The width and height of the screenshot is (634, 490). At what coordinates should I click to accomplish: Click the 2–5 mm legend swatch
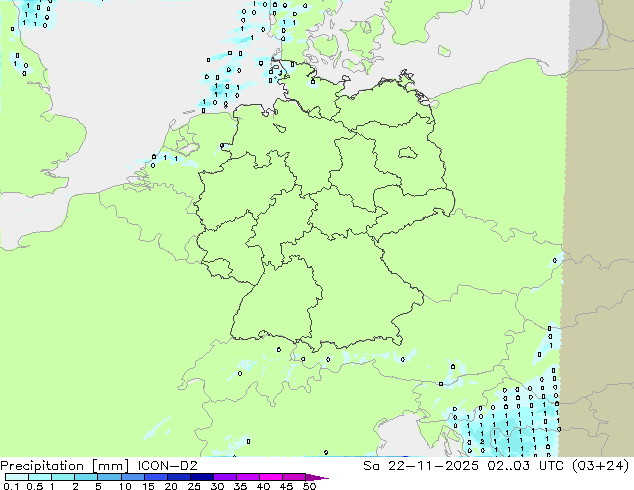pyautogui.click(x=86, y=477)
